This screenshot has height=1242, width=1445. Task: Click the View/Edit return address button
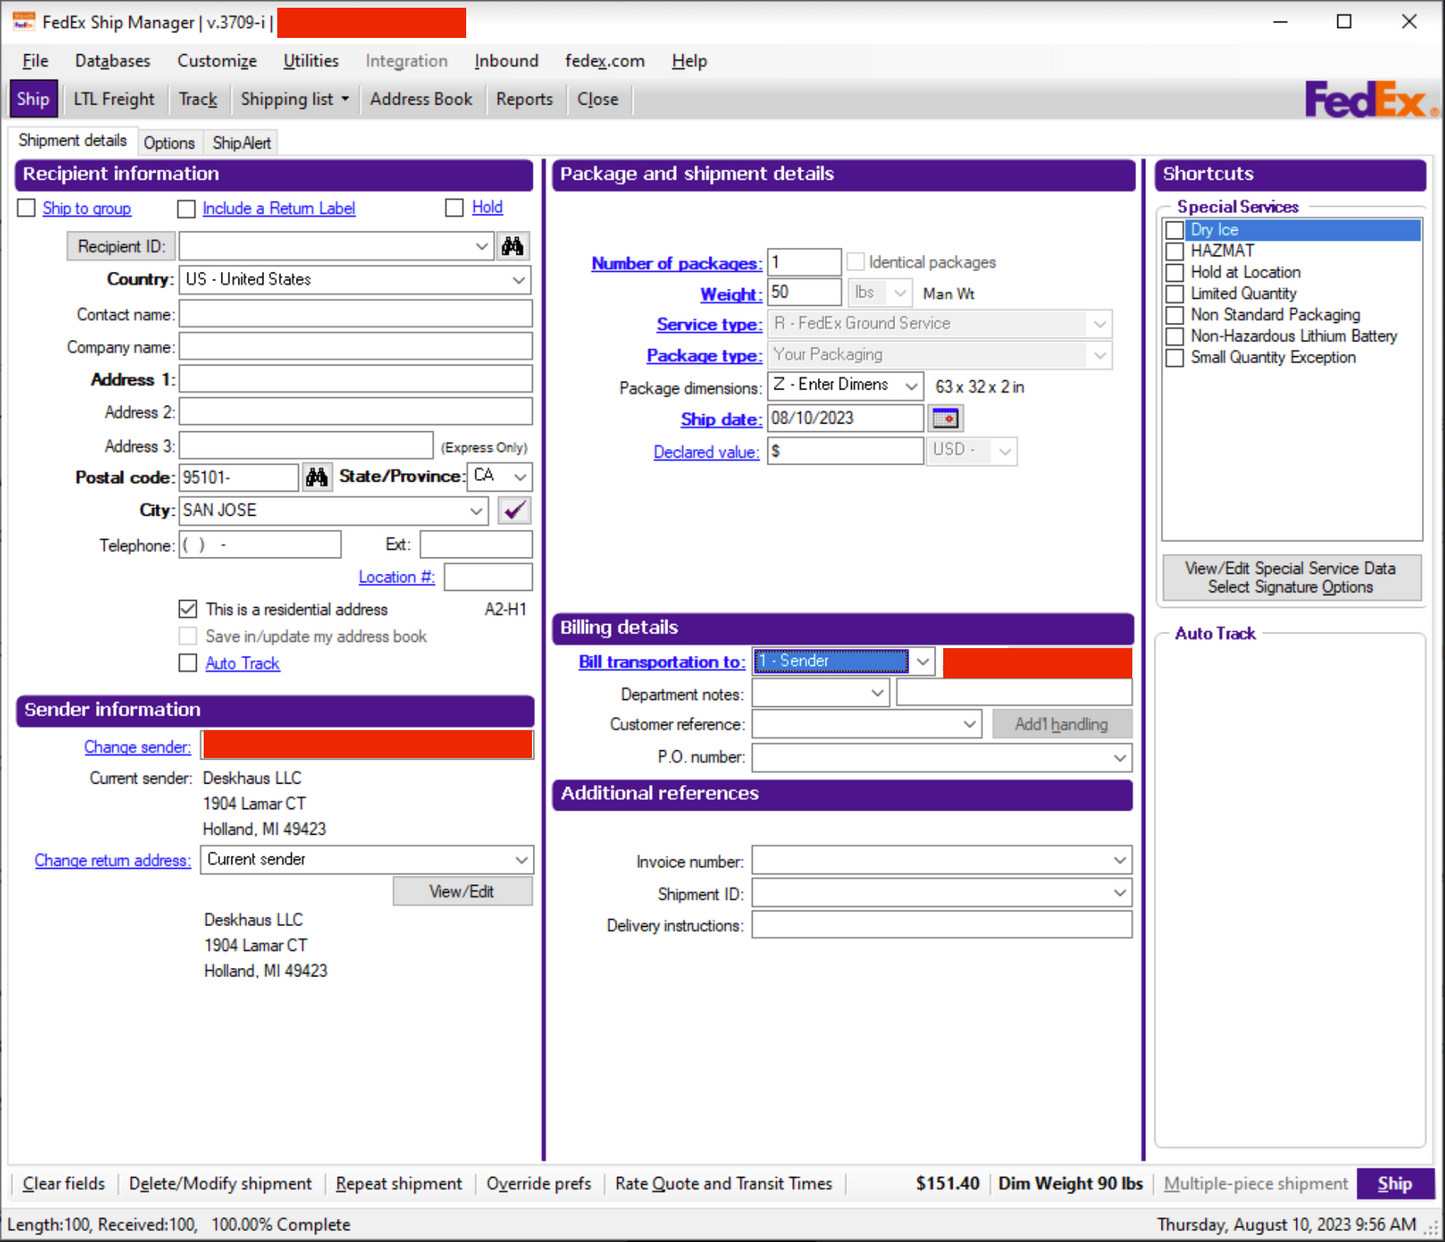point(462,891)
